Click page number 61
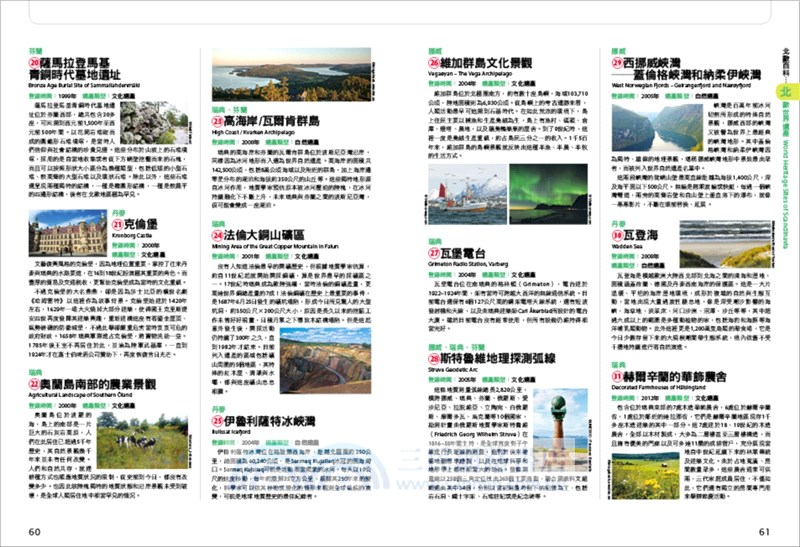Viewport: 800px width, 547px height. [765, 531]
